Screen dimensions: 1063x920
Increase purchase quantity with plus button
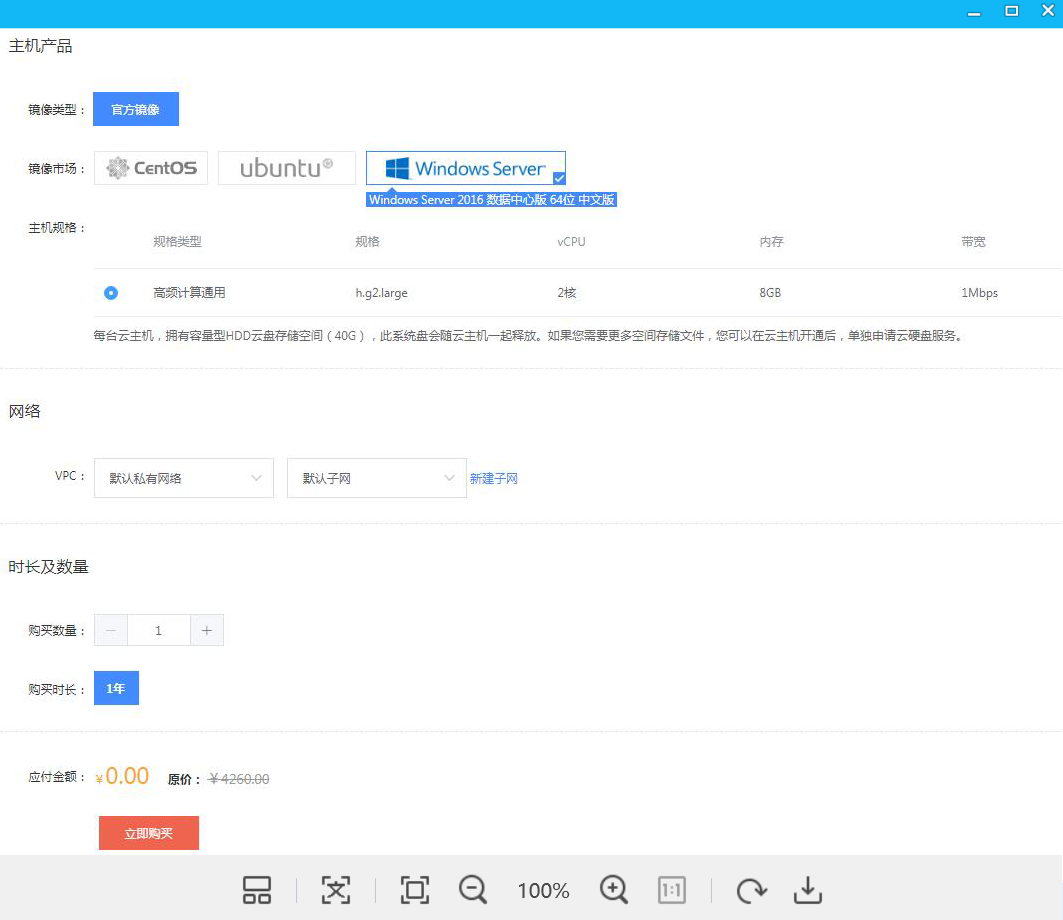point(207,631)
